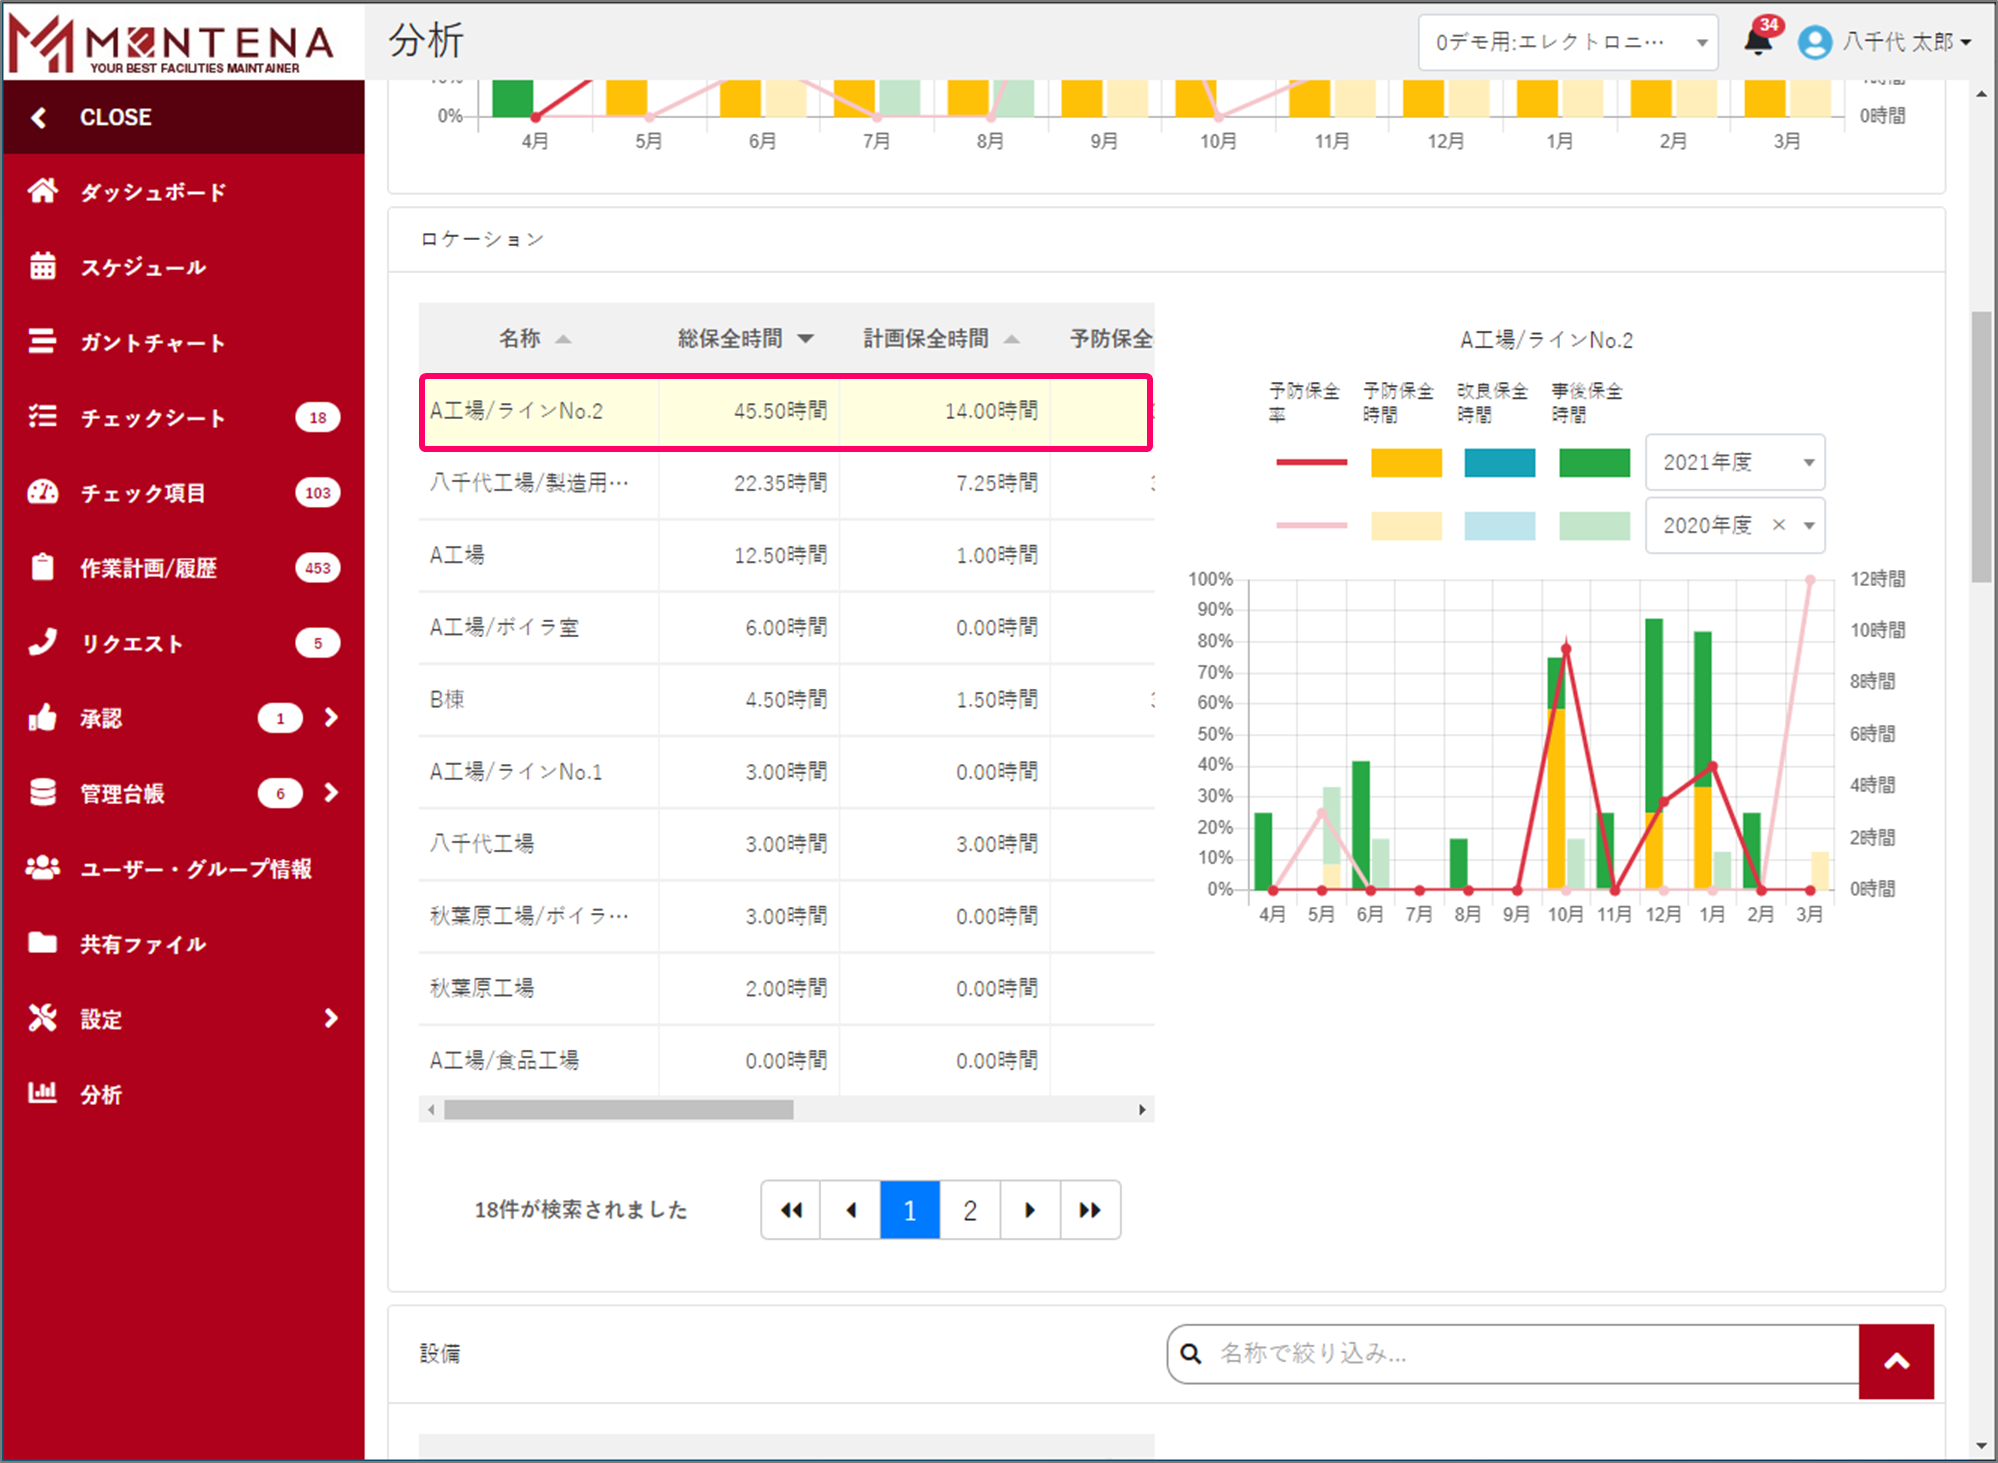The image size is (1998, 1463).
Task: Open the company selector dropdown
Action: tap(1567, 42)
